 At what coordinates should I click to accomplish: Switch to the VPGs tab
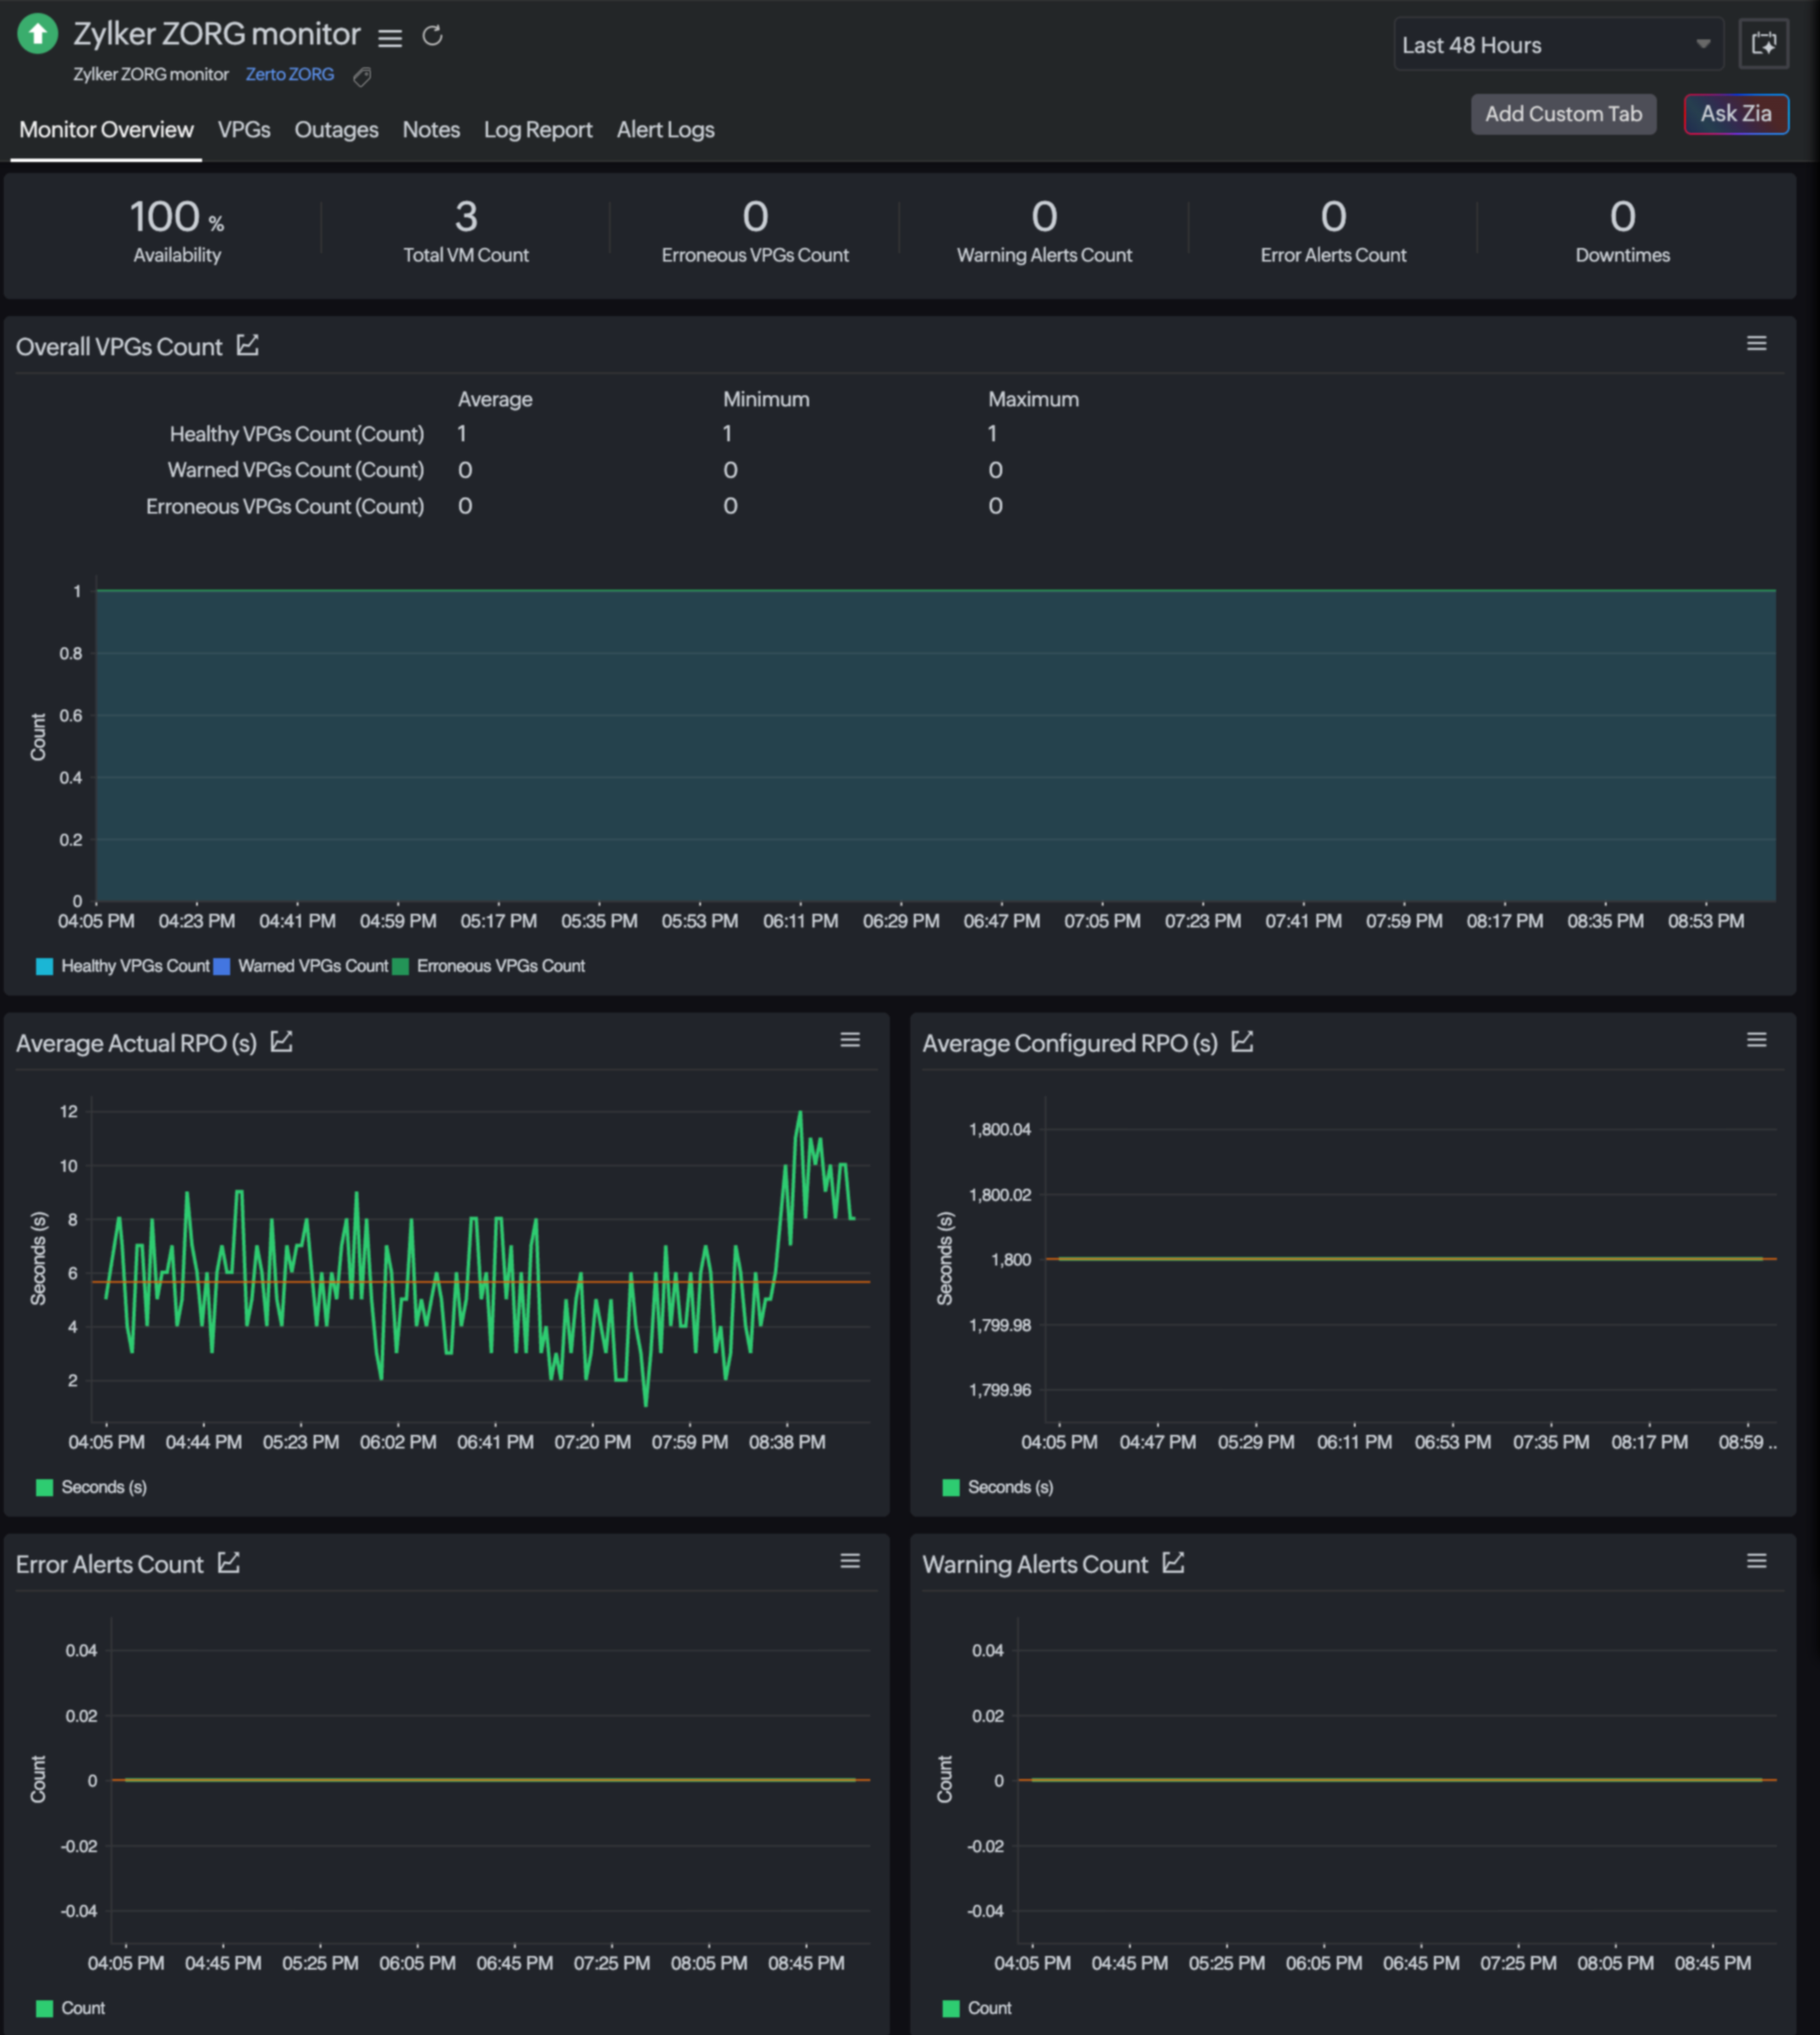pyautogui.click(x=244, y=130)
